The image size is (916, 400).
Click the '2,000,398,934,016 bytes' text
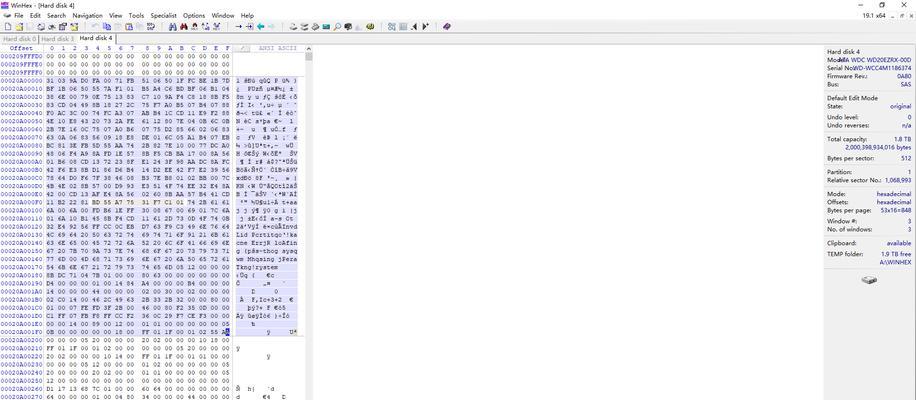coord(878,148)
